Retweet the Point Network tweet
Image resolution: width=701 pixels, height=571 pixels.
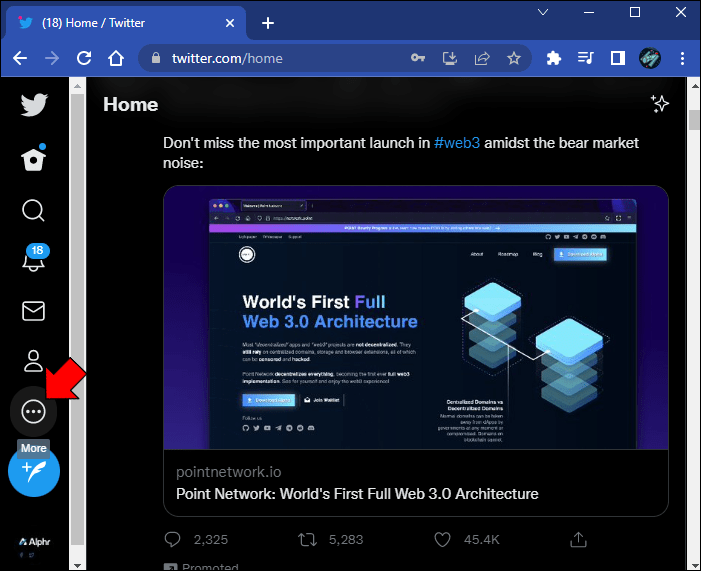(x=308, y=539)
